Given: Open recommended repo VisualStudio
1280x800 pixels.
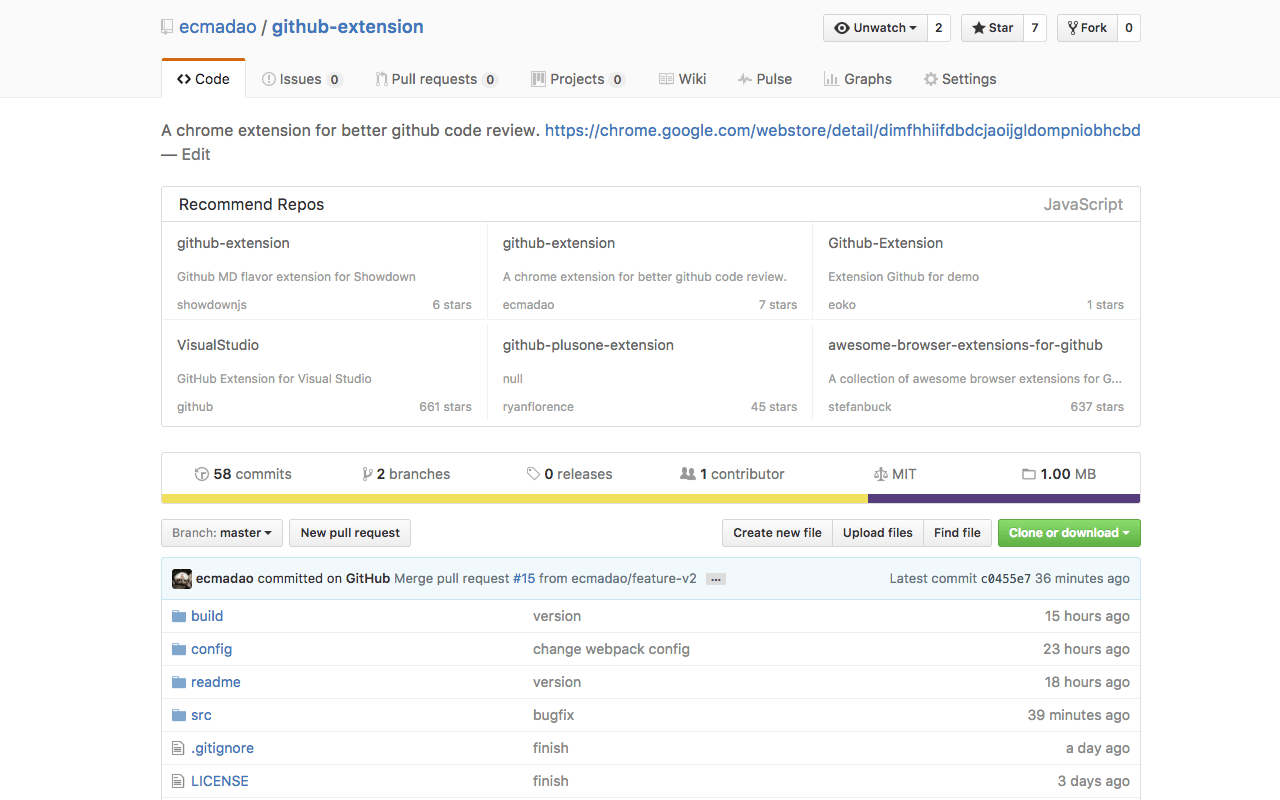Looking at the screenshot, I should coord(218,345).
